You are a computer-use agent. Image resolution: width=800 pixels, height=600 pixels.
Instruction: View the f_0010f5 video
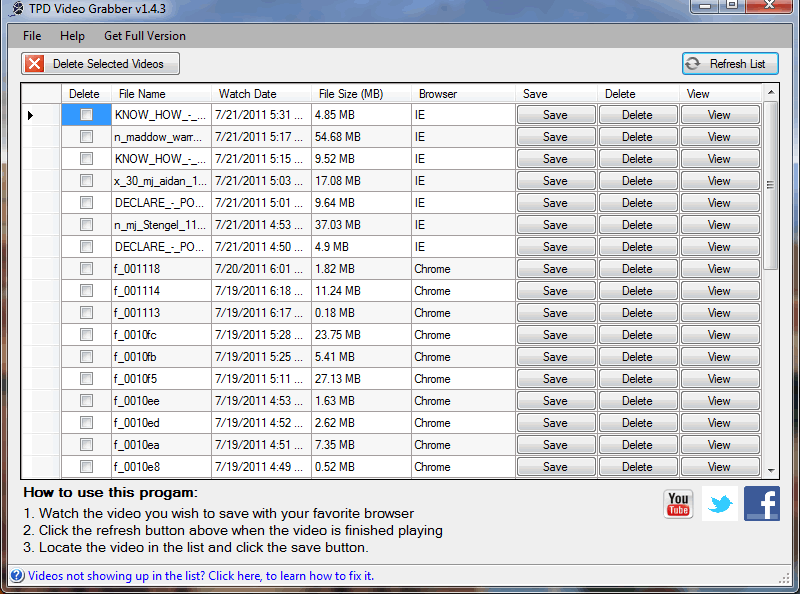coord(720,379)
